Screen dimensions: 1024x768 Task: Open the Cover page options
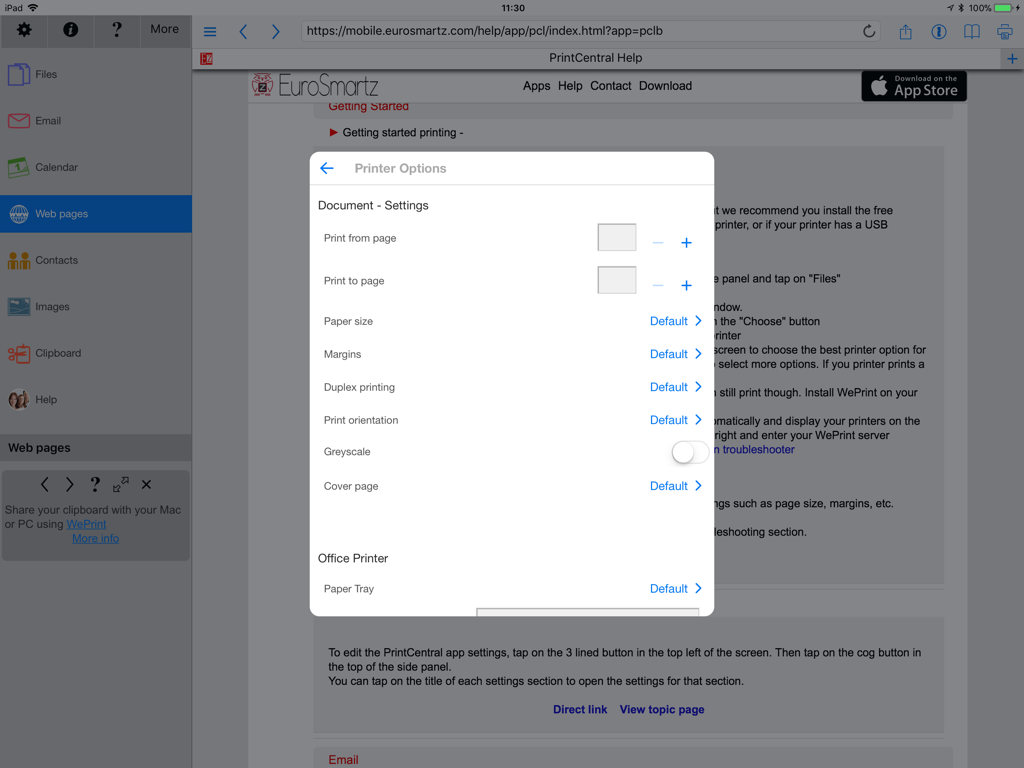click(x=676, y=485)
